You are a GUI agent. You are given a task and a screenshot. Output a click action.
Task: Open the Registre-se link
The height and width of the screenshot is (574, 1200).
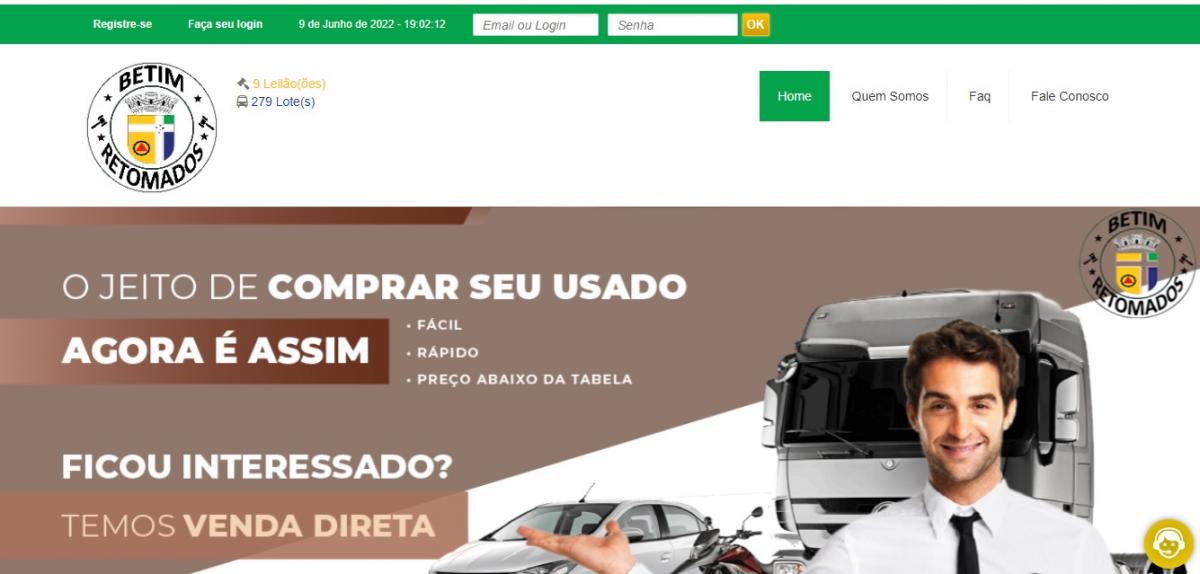(x=122, y=24)
